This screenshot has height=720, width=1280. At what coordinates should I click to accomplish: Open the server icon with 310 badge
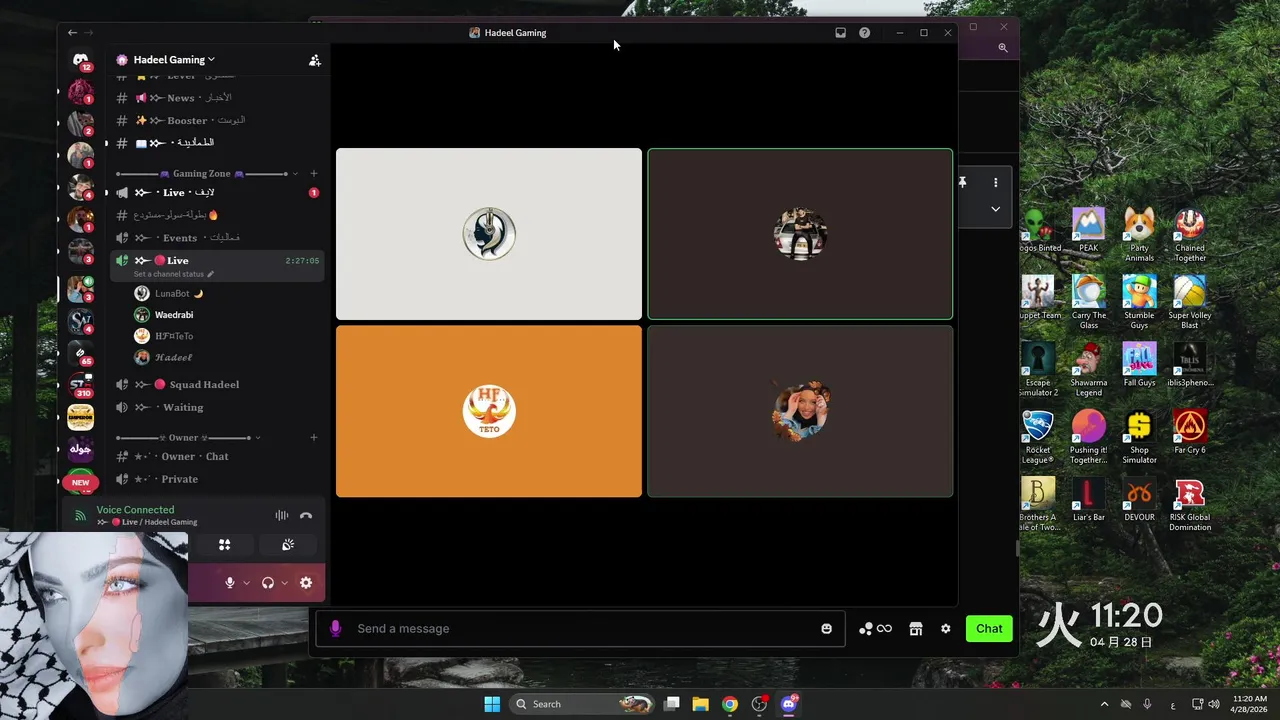(x=80, y=384)
